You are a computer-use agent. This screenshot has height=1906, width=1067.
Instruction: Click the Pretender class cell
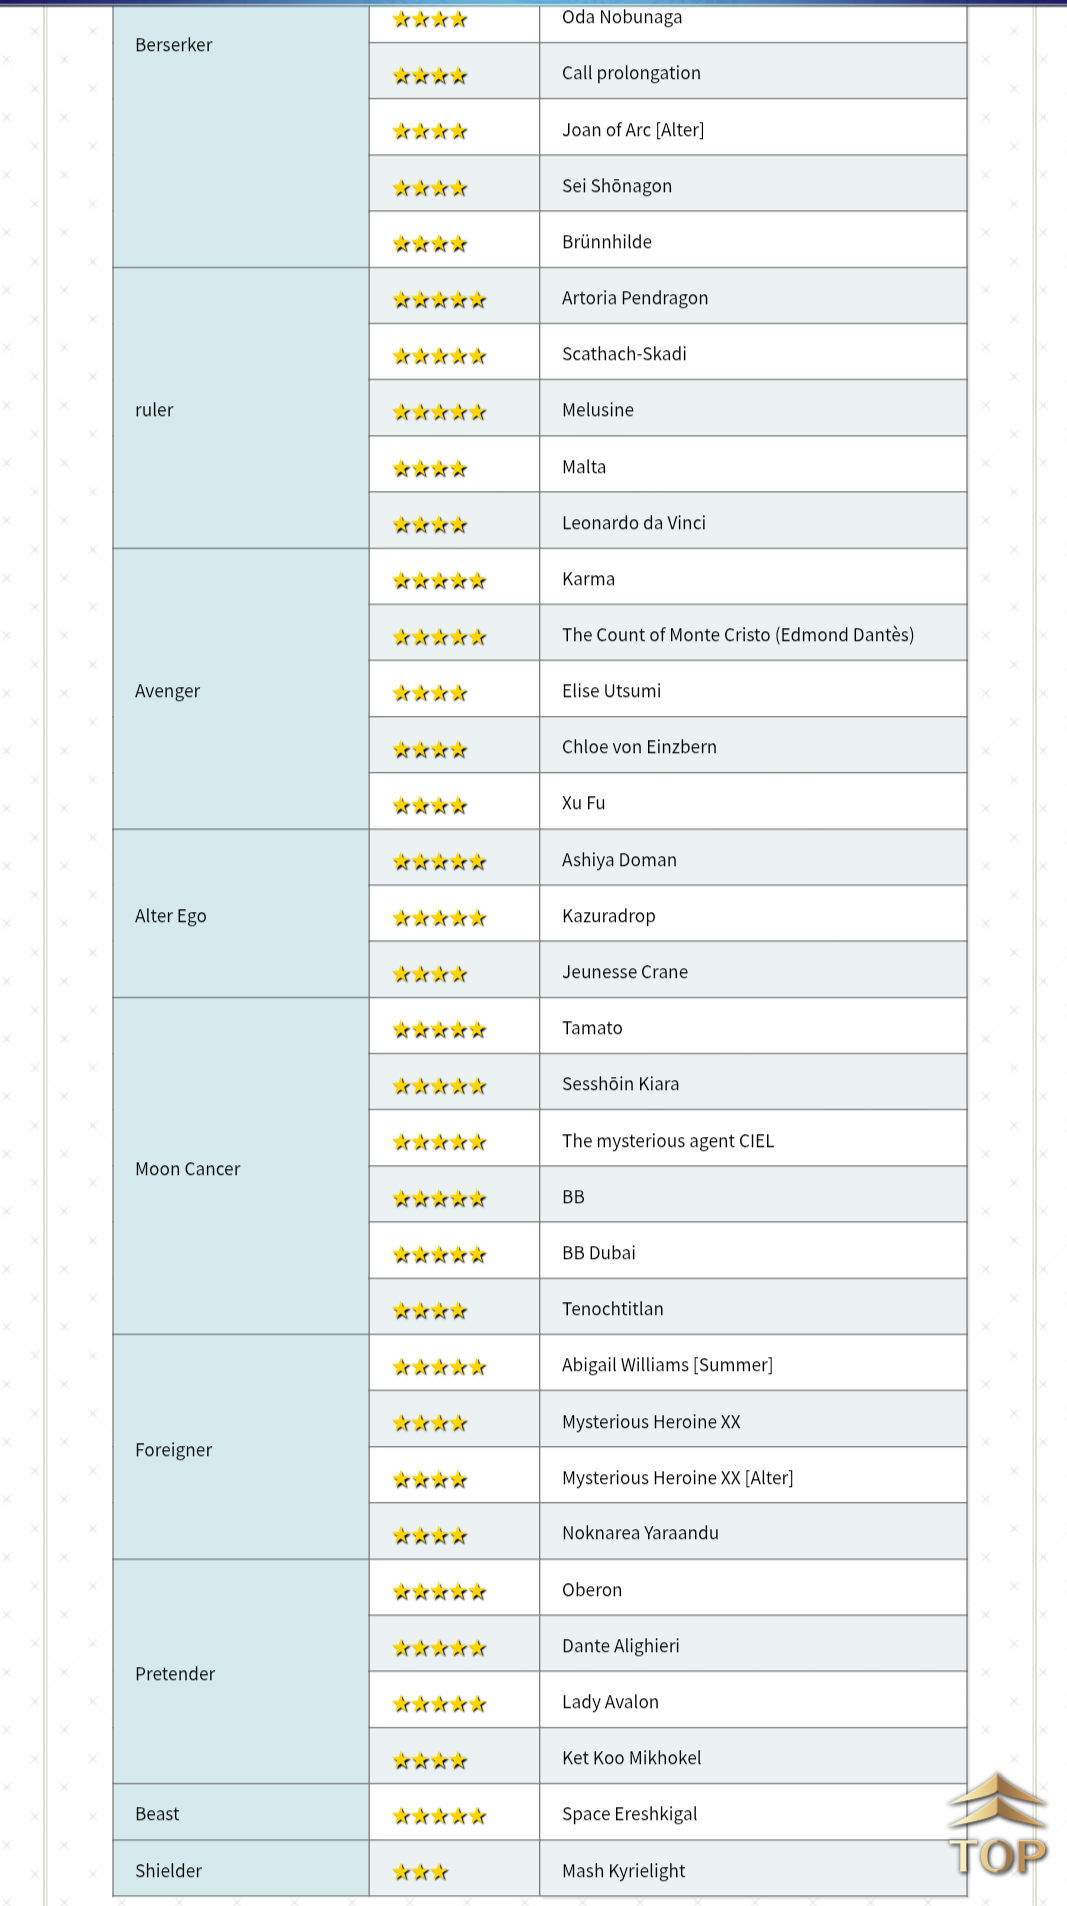click(x=241, y=1672)
